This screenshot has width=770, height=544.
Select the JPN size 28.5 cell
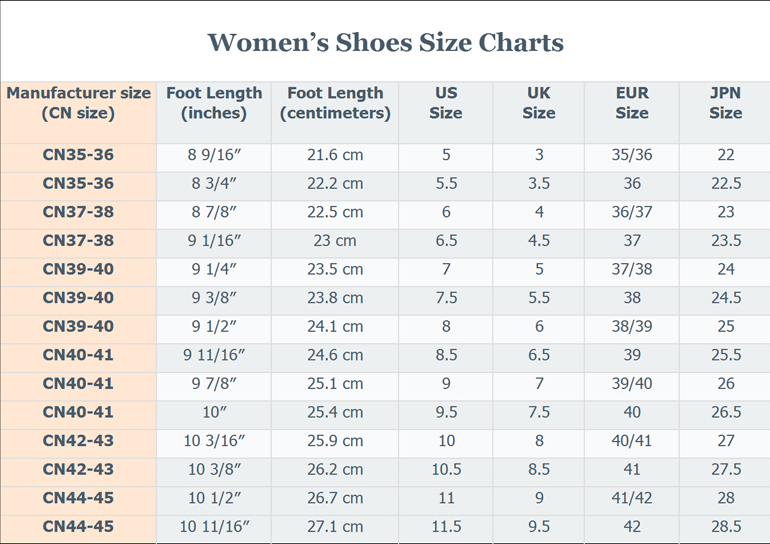[x=725, y=526]
